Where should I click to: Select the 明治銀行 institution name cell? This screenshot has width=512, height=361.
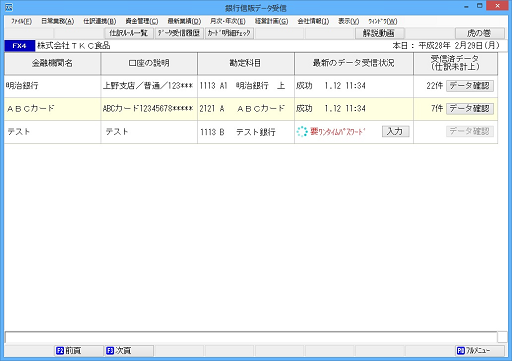click(x=52, y=86)
